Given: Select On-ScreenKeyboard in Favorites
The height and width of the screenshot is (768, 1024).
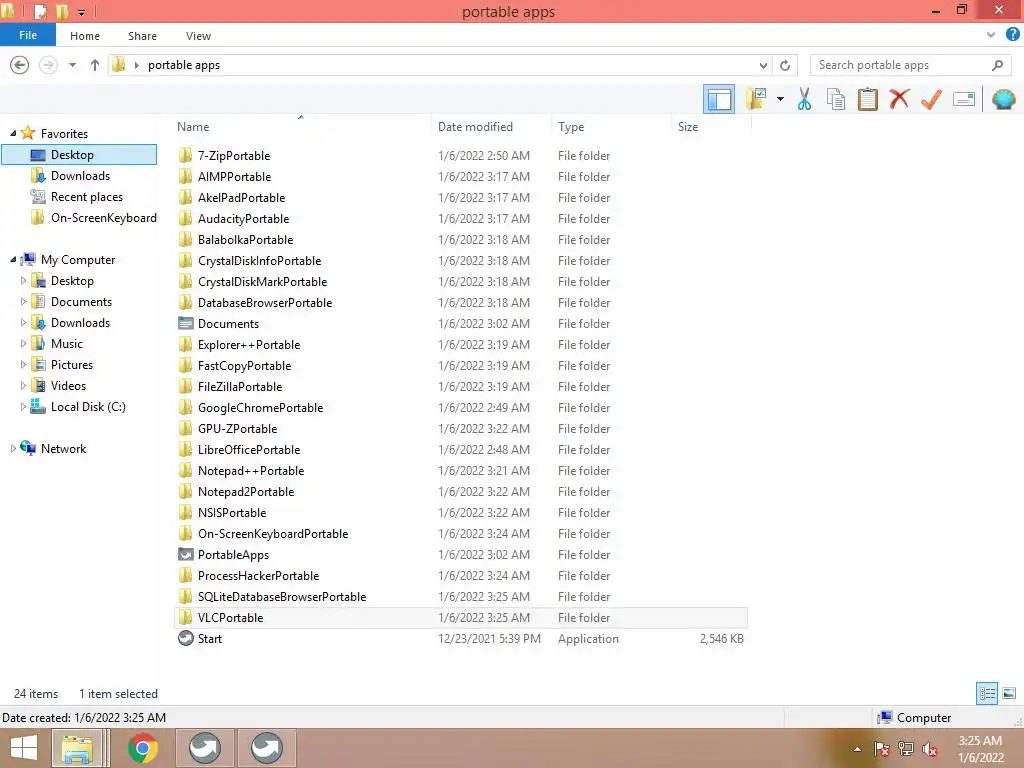Looking at the screenshot, I should pos(104,218).
